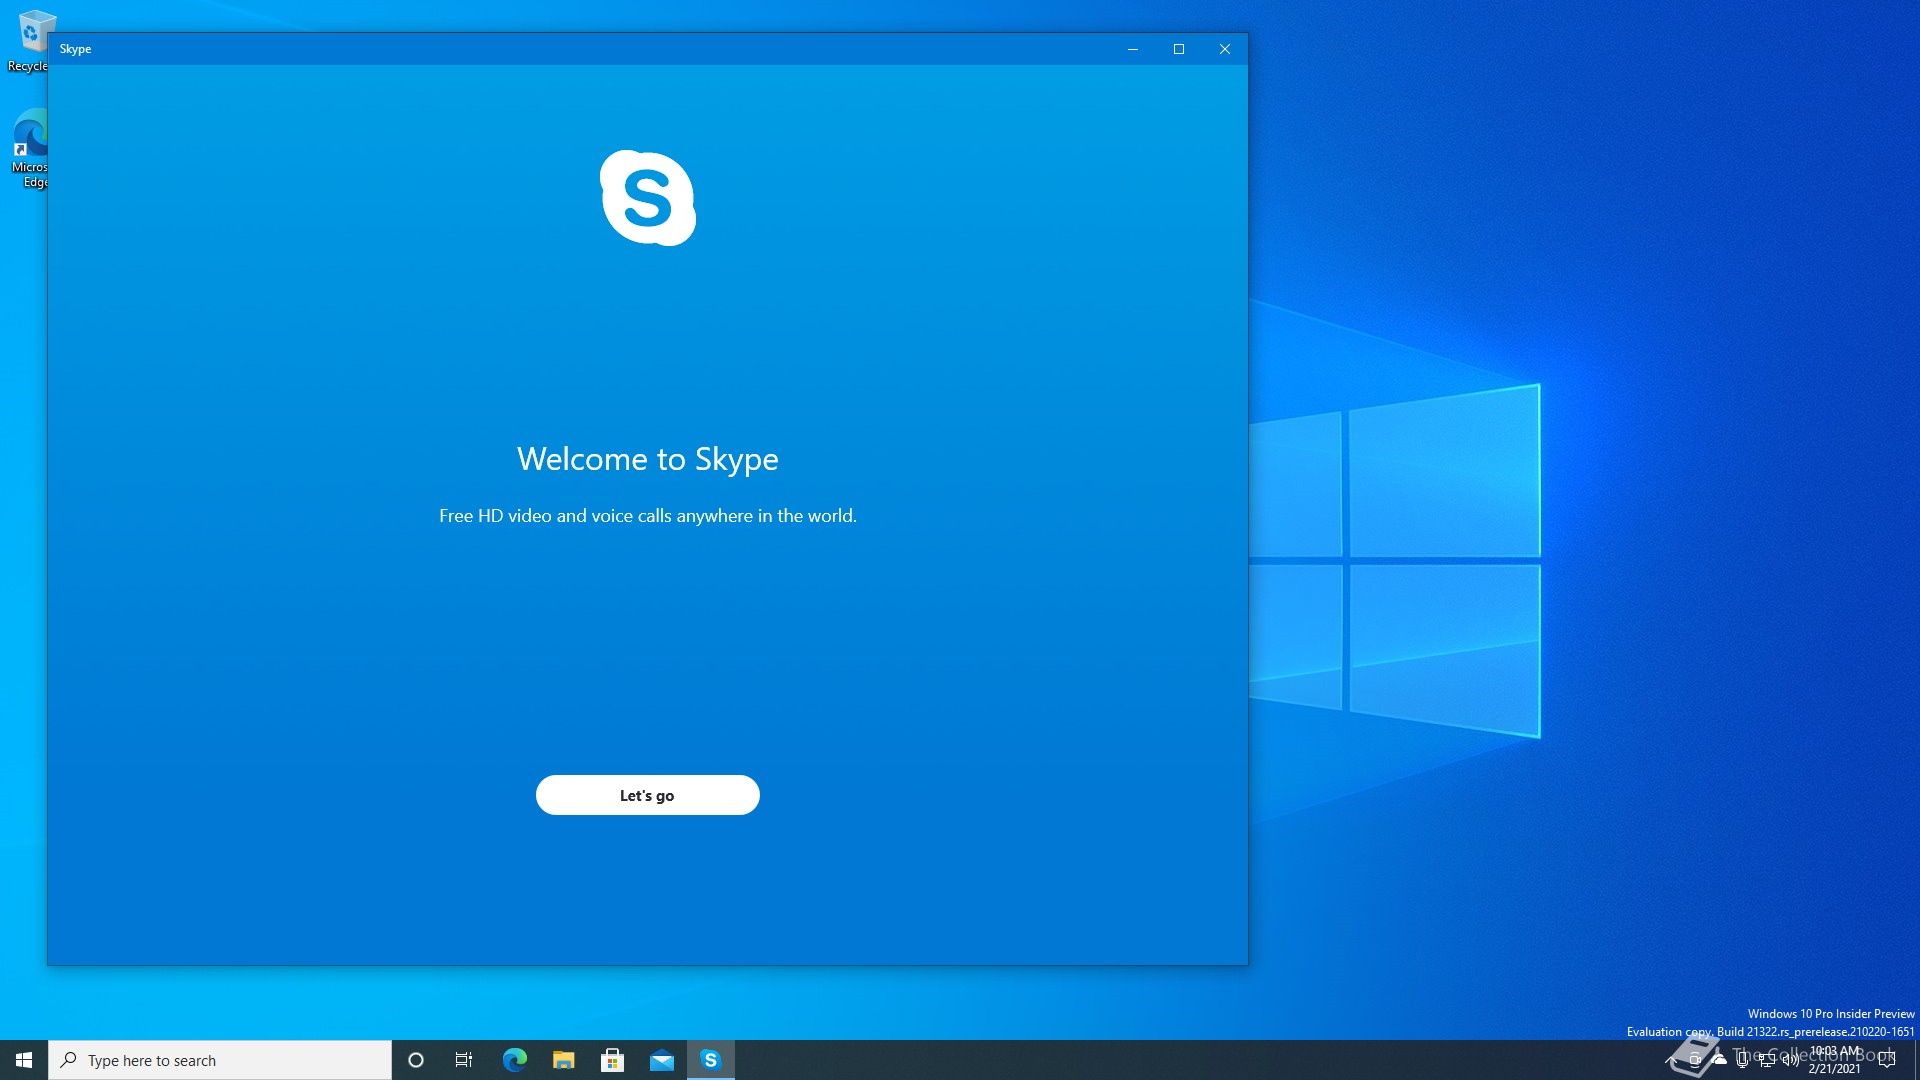Click the Welcome to Skype heading

(648, 458)
